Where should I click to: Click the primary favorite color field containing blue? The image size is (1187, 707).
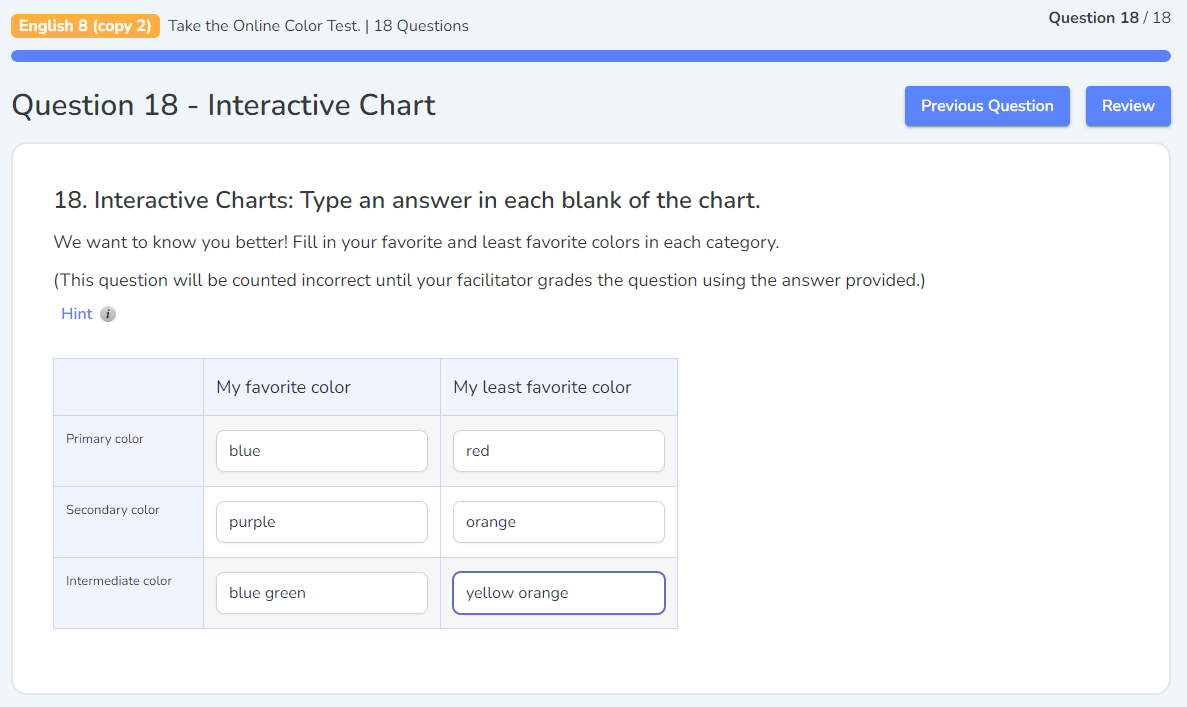click(322, 451)
